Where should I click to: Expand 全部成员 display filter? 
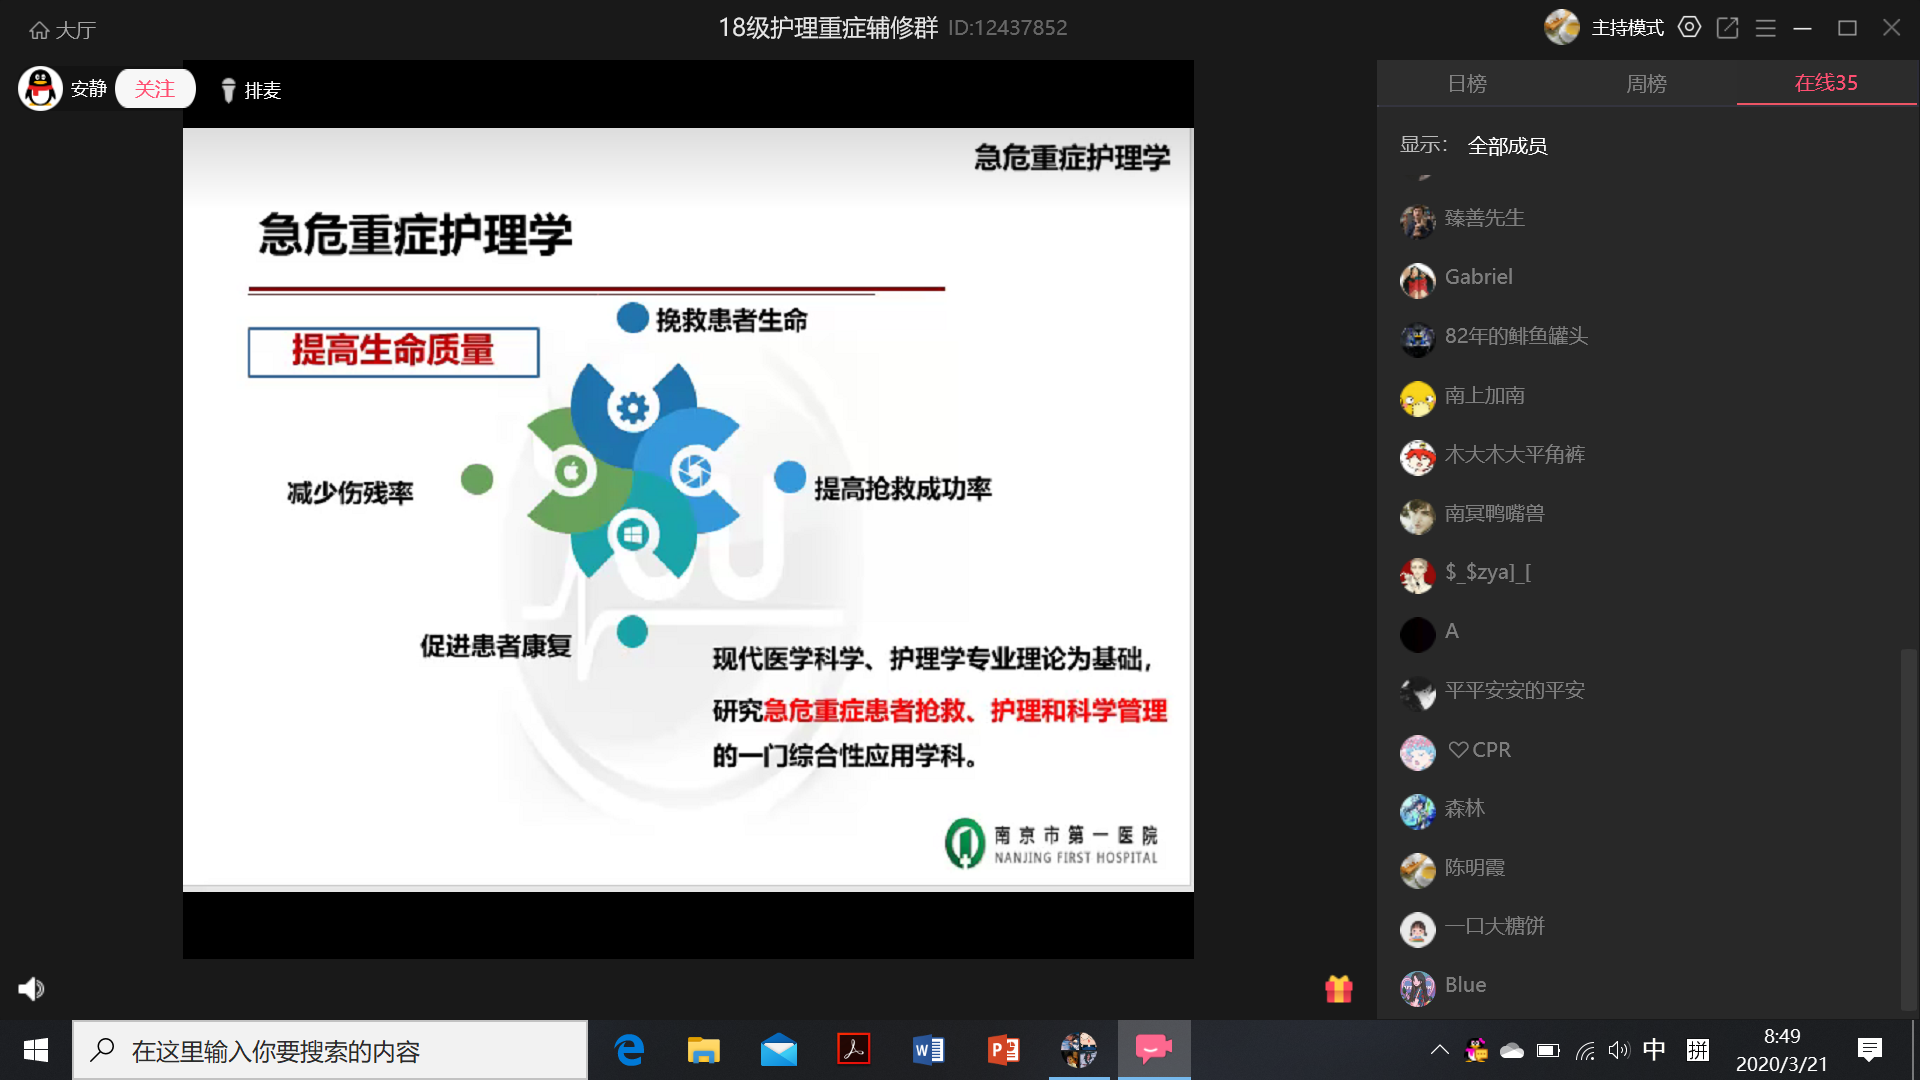(x=1507, y=146)
